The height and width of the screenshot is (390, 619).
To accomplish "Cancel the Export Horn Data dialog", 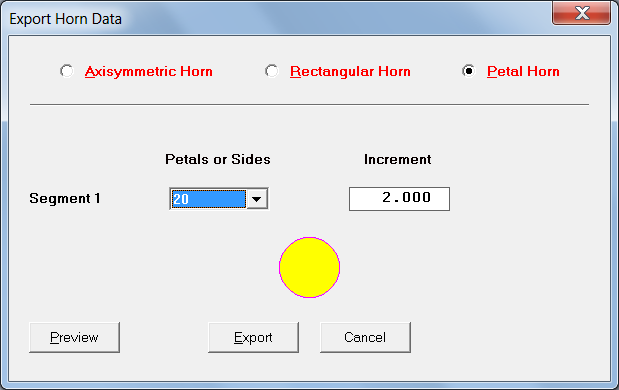I will click(365, 338).
